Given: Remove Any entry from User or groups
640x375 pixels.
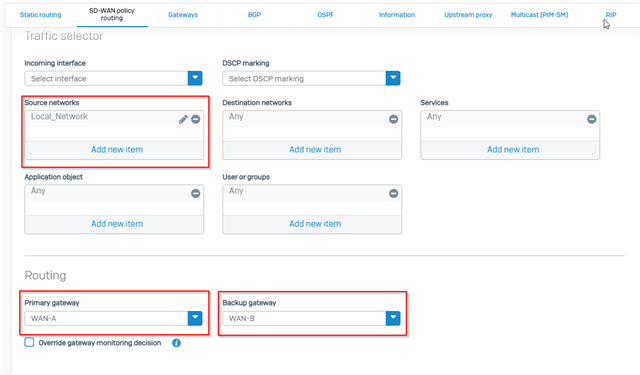Looking at the screenshot, I should [x=393, y=193].
